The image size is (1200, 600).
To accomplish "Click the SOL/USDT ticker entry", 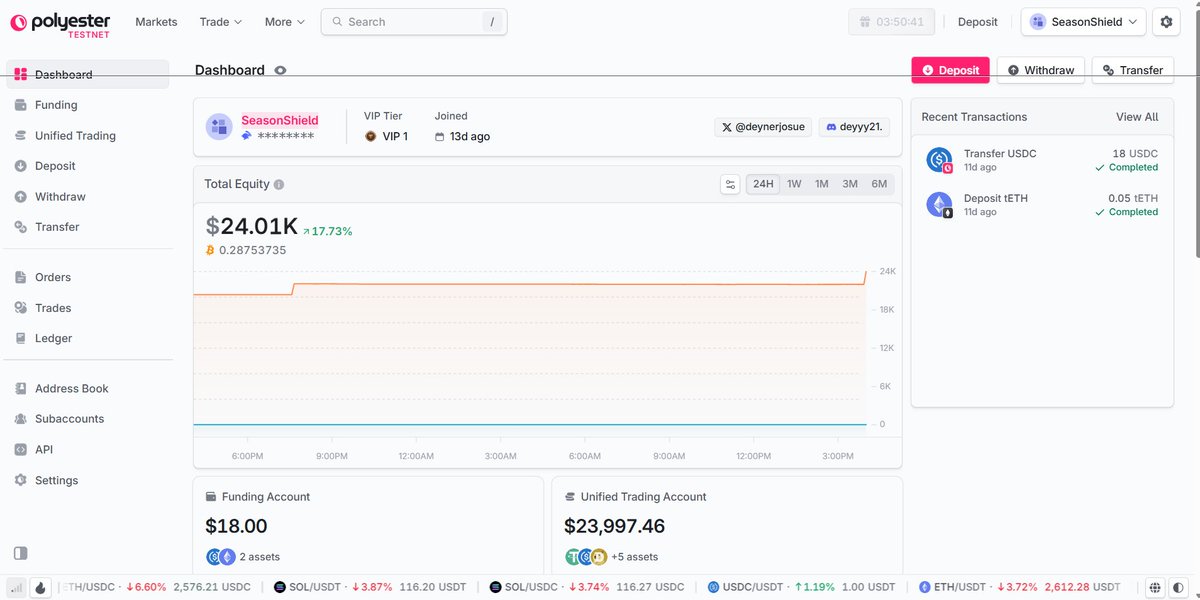I will click(370, 588).
